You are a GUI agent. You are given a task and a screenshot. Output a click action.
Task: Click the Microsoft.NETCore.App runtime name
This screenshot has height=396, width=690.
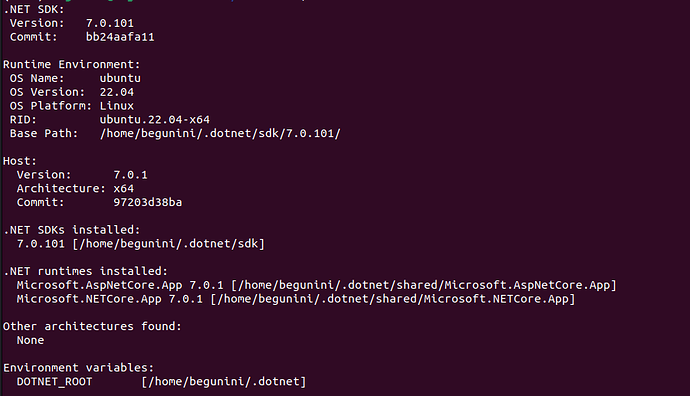pos(89,299)
